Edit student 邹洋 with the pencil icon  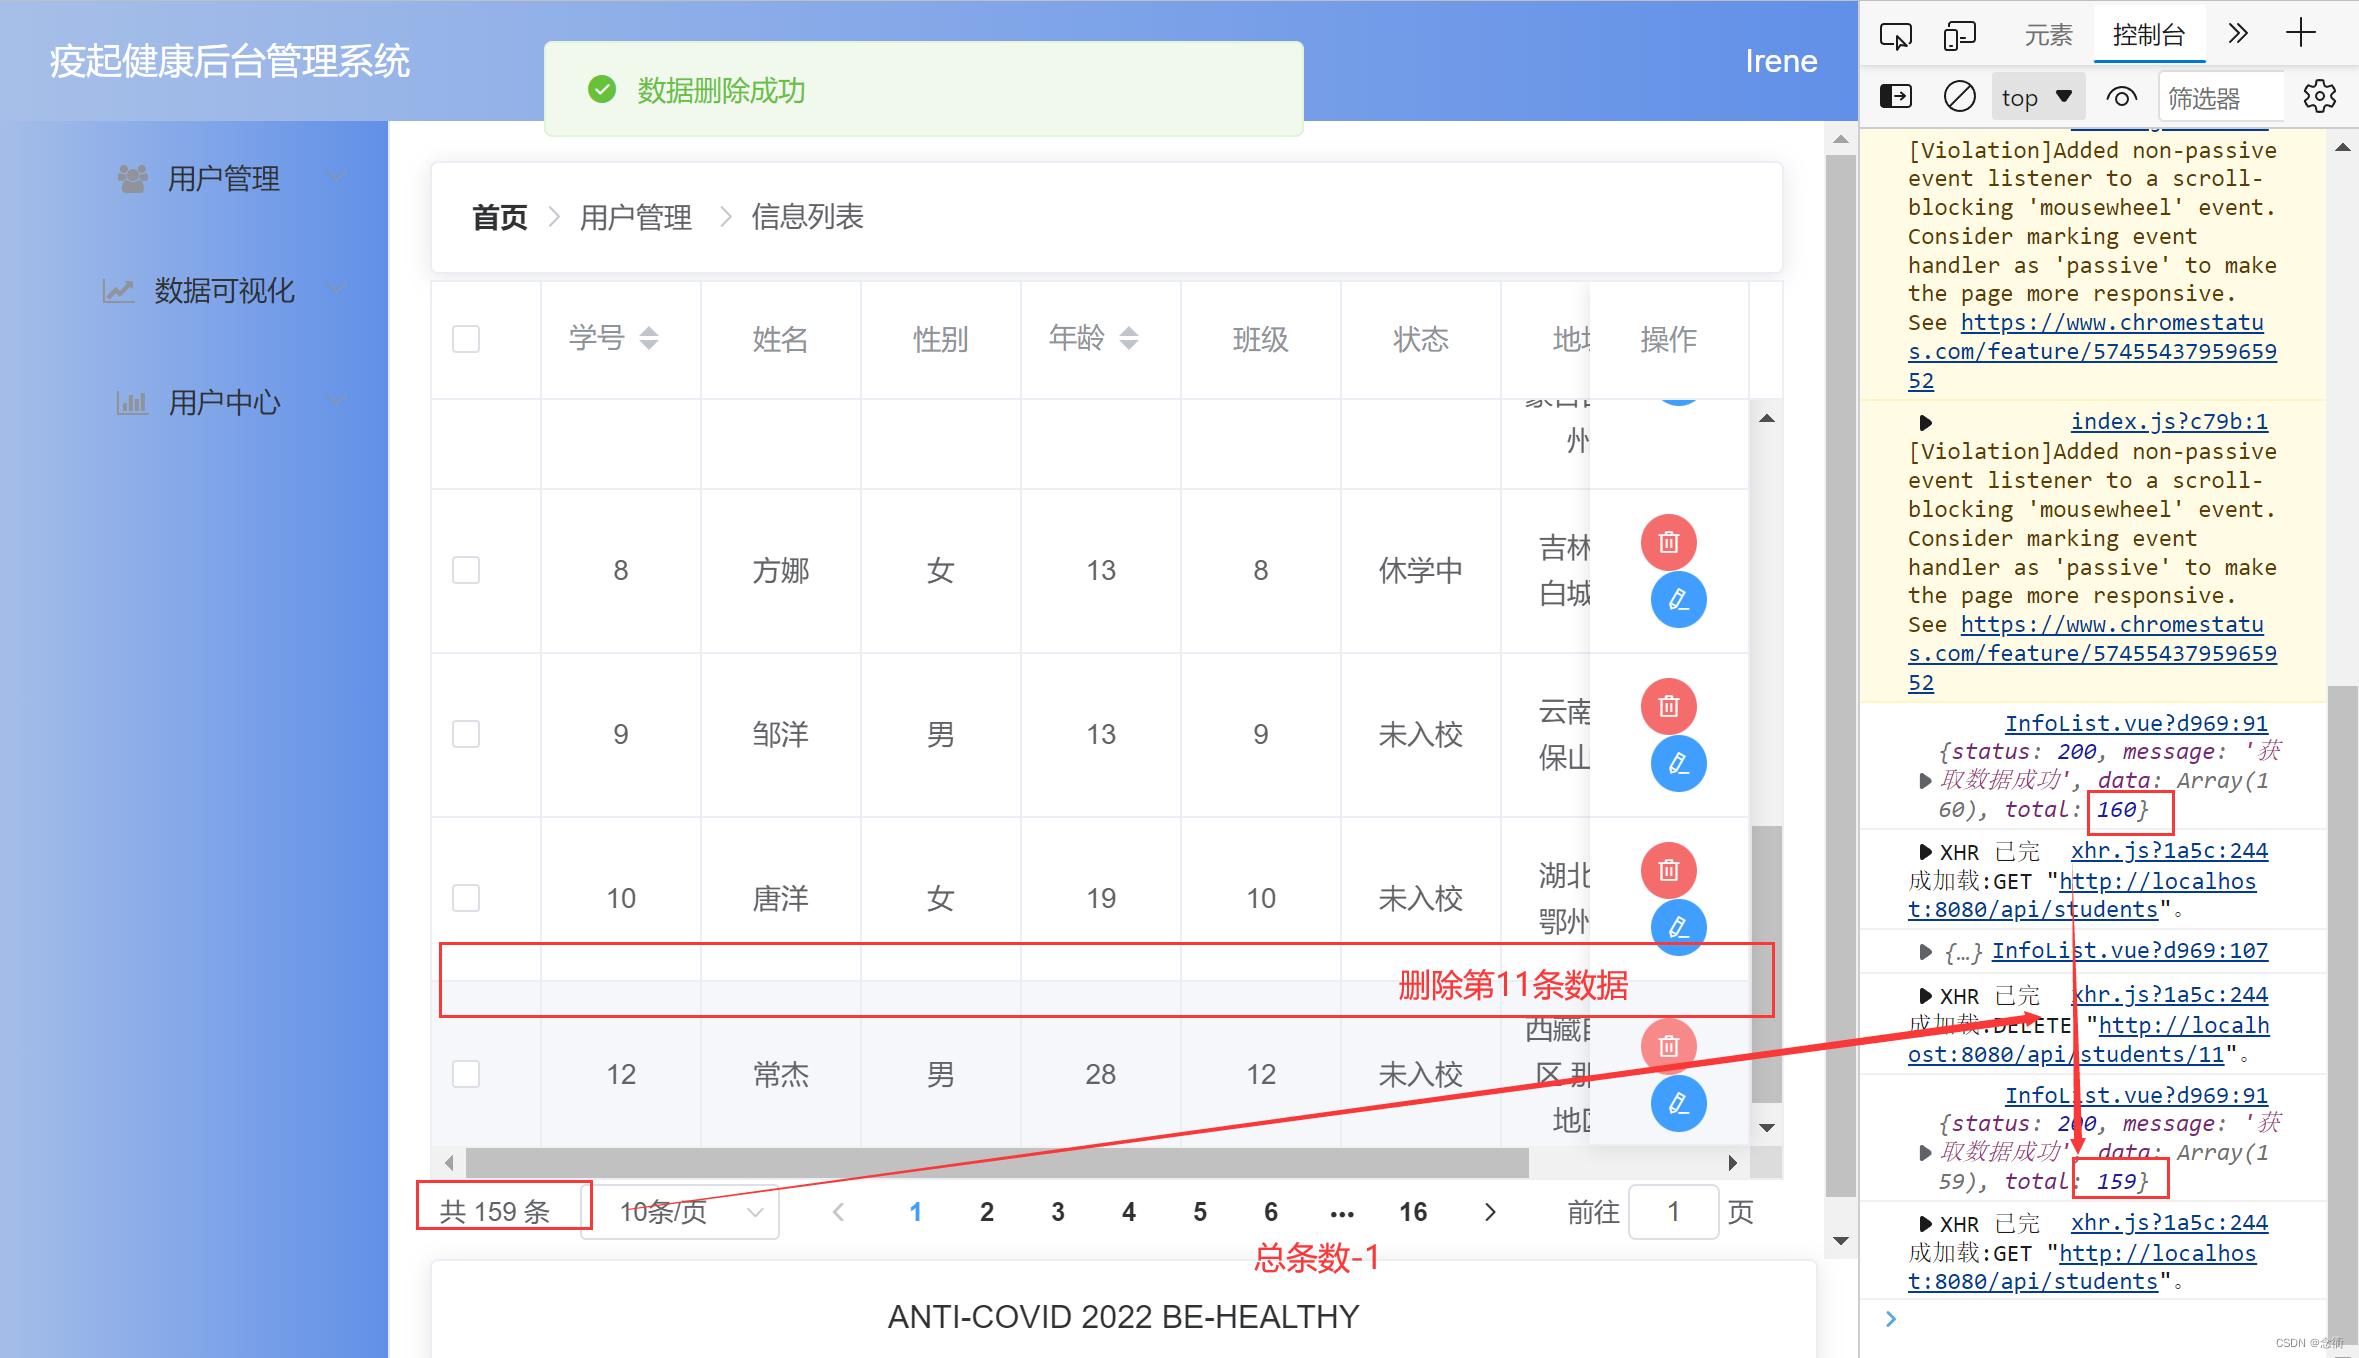(x=1678, y=764)
